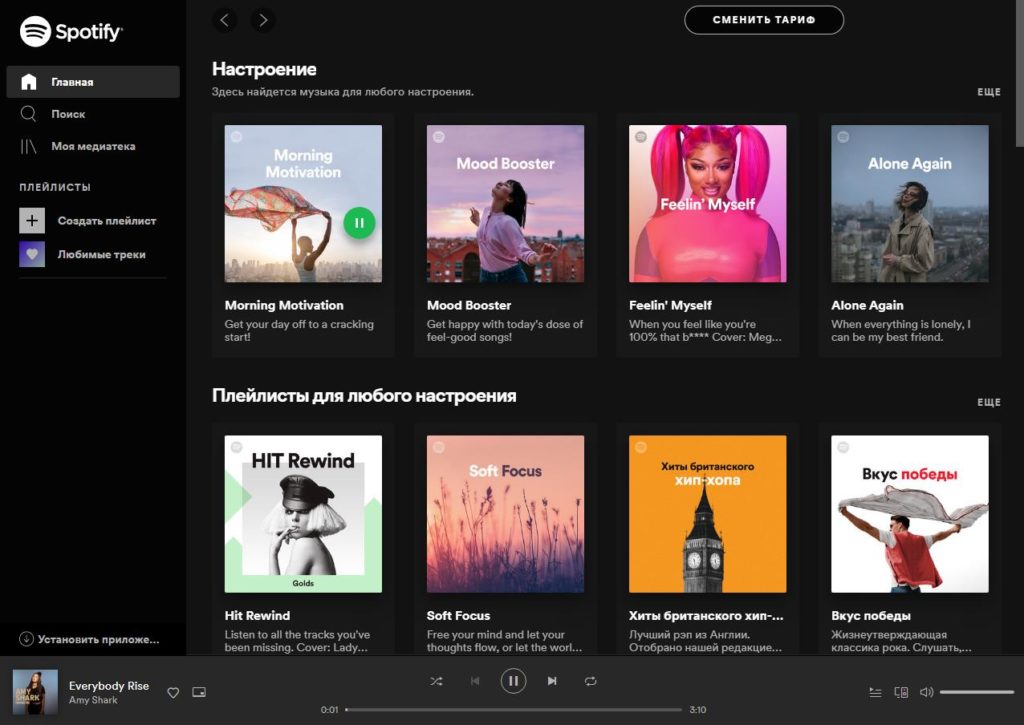Image resolution: width=1024 pixels, height=725 pixels.
Task: Open Хиты британского хип-хопа cover
Action: (x=707, y=514)
